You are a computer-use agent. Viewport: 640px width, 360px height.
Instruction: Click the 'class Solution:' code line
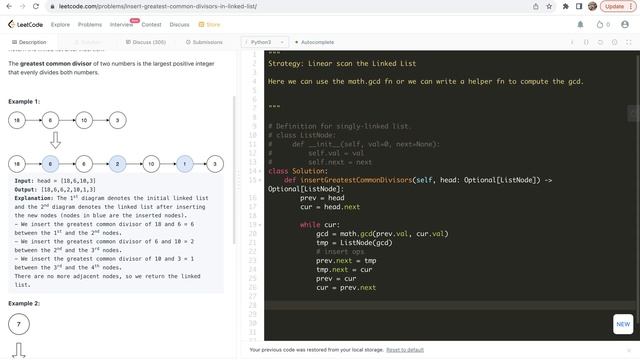298,171
